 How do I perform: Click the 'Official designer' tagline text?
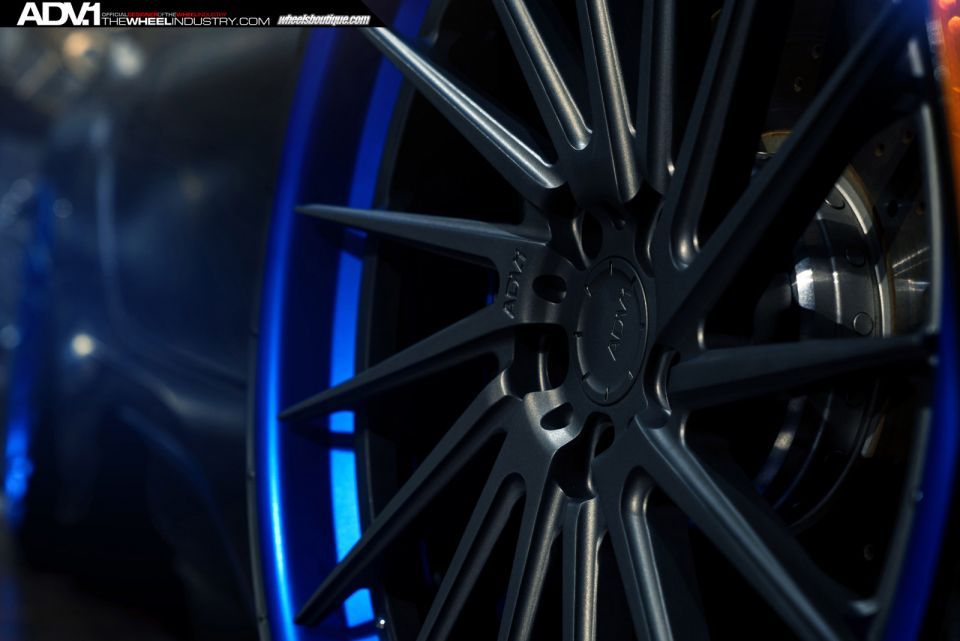click(x=184, y=10)
